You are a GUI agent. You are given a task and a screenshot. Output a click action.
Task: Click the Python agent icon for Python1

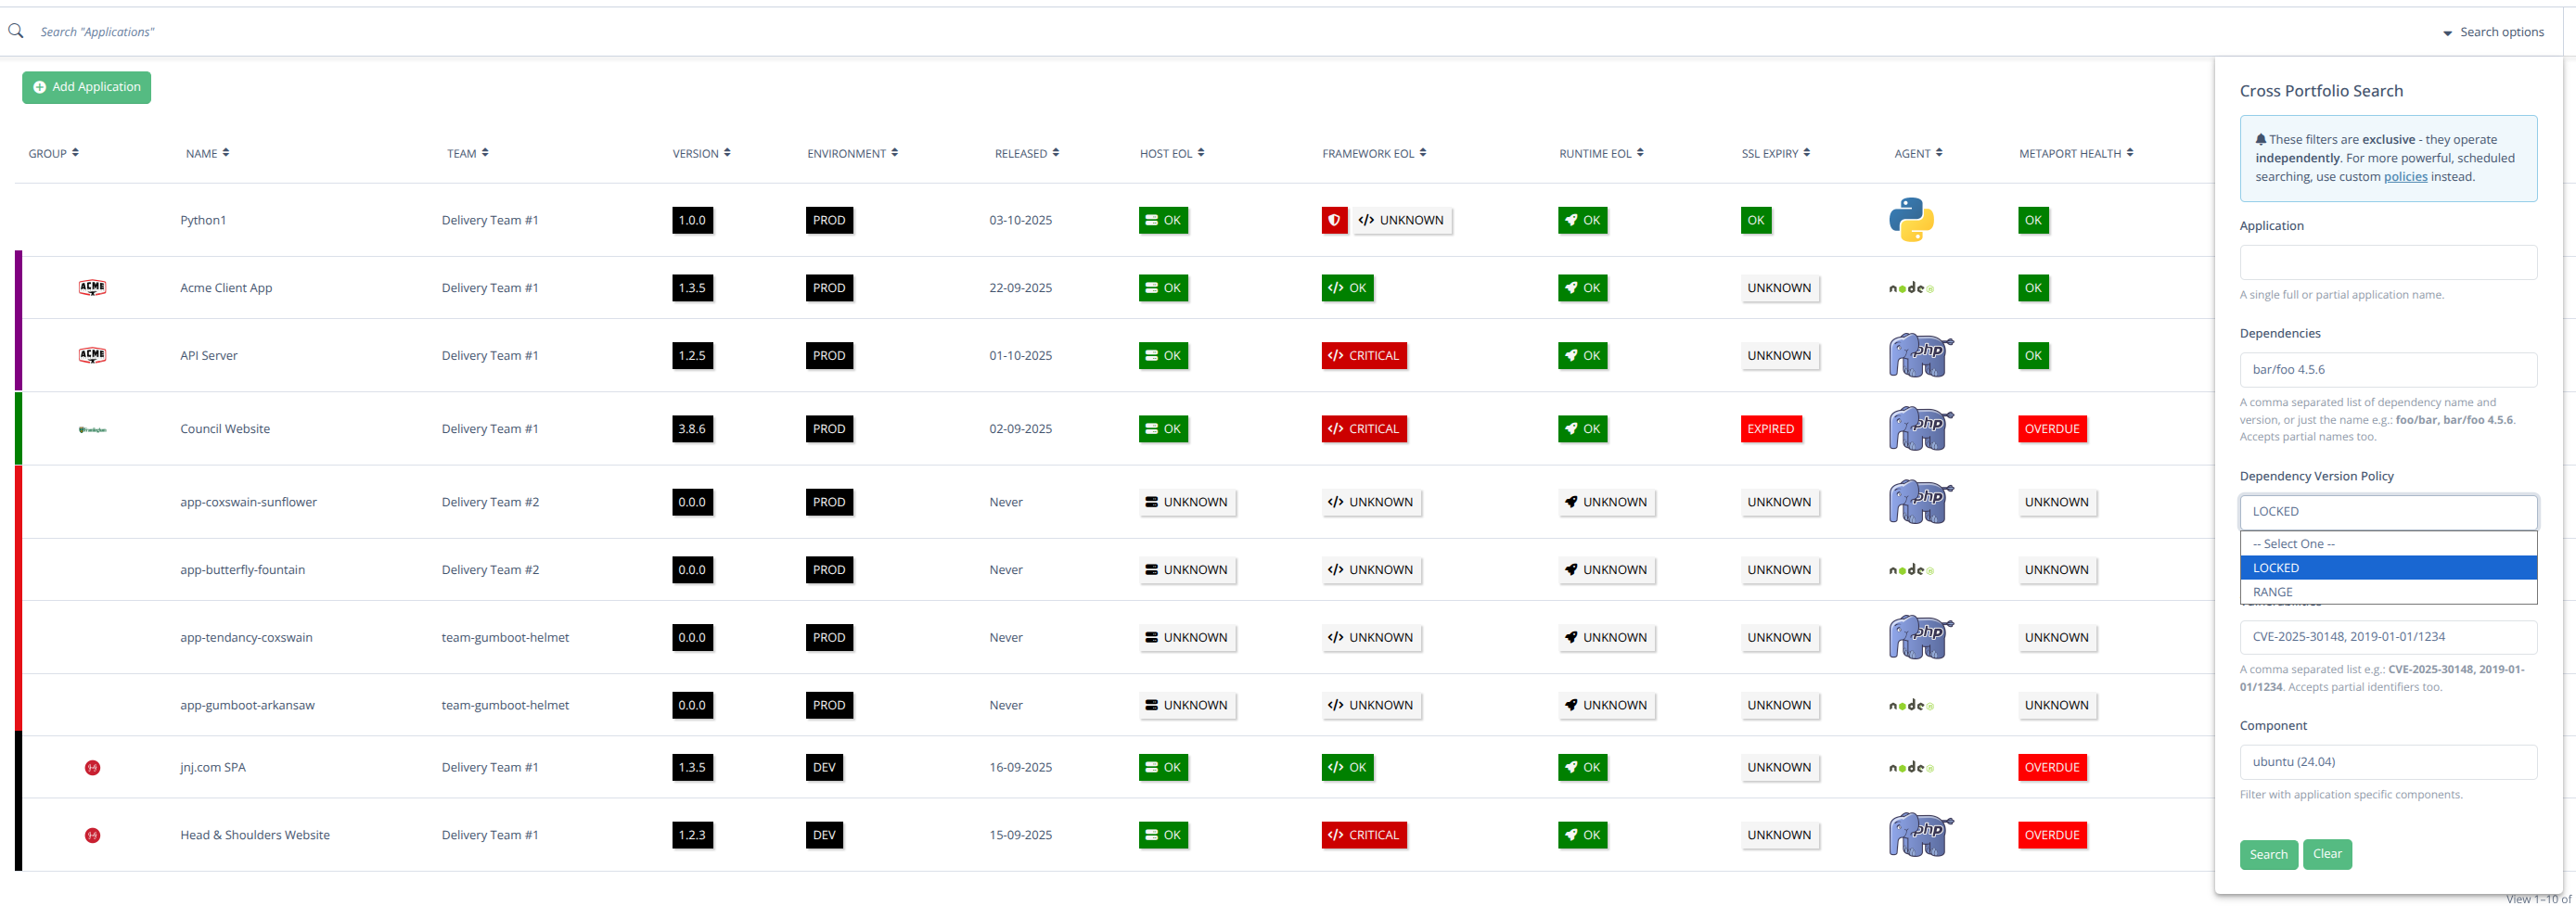point(1911,220)
